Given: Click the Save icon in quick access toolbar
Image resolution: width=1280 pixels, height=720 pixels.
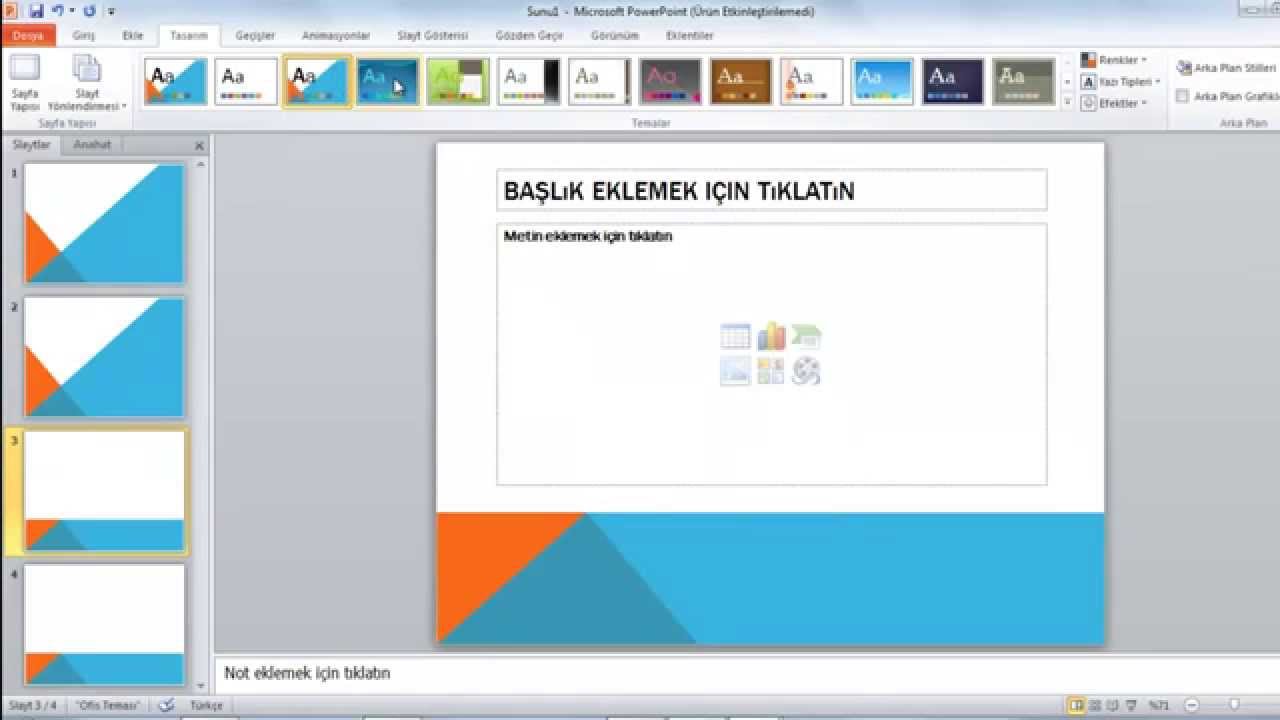Looking at the screenshot, I should click(36, 11).
